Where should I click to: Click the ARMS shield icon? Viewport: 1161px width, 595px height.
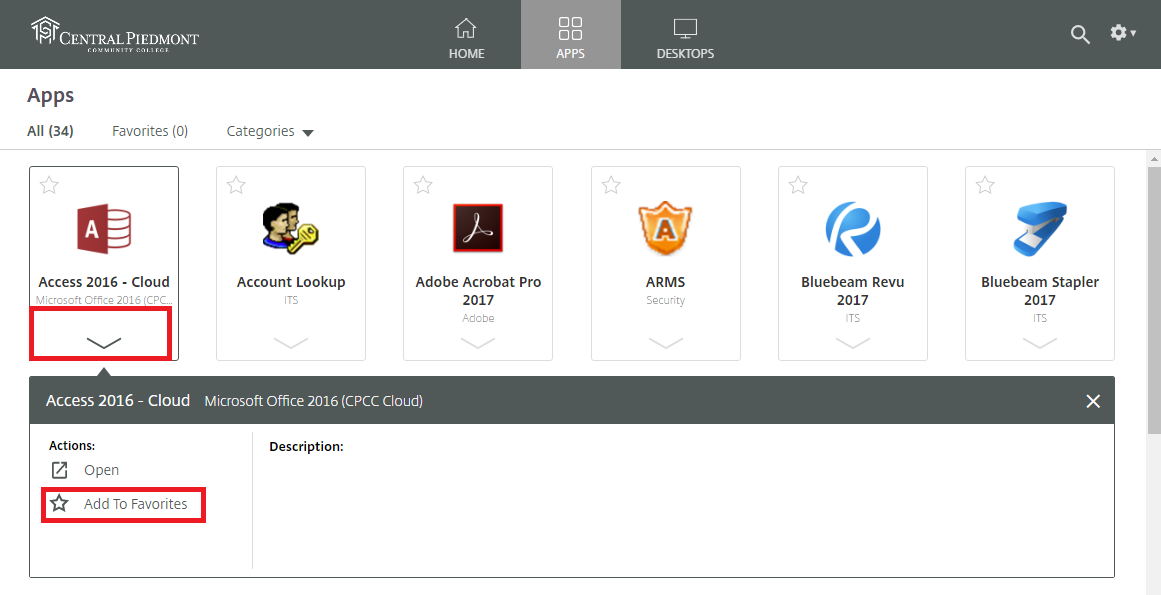pyautogui.click(x=665, y=228)
